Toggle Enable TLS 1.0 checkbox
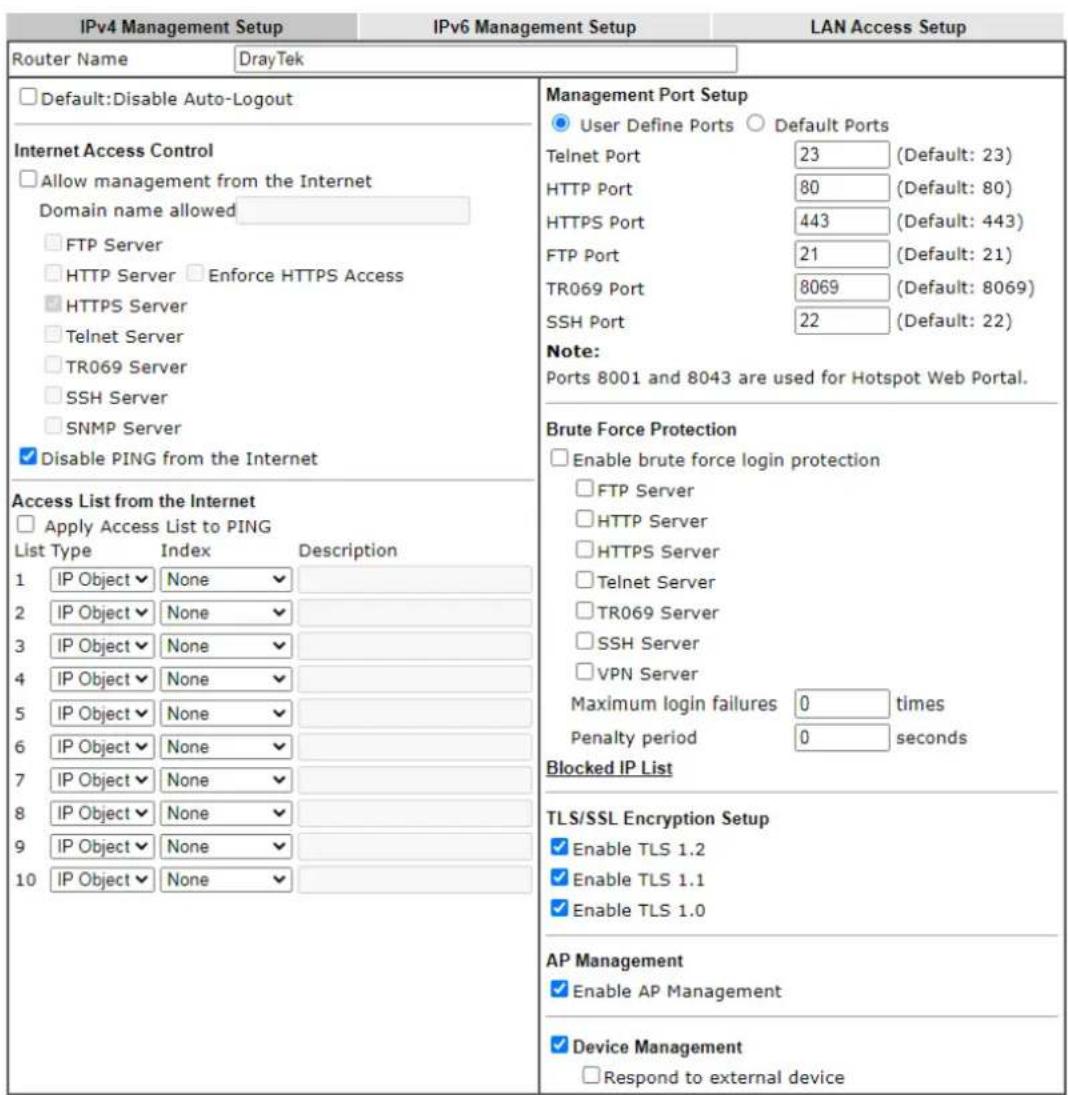The width and height of the screenshot is (1068, 1095). coord(559,908)
